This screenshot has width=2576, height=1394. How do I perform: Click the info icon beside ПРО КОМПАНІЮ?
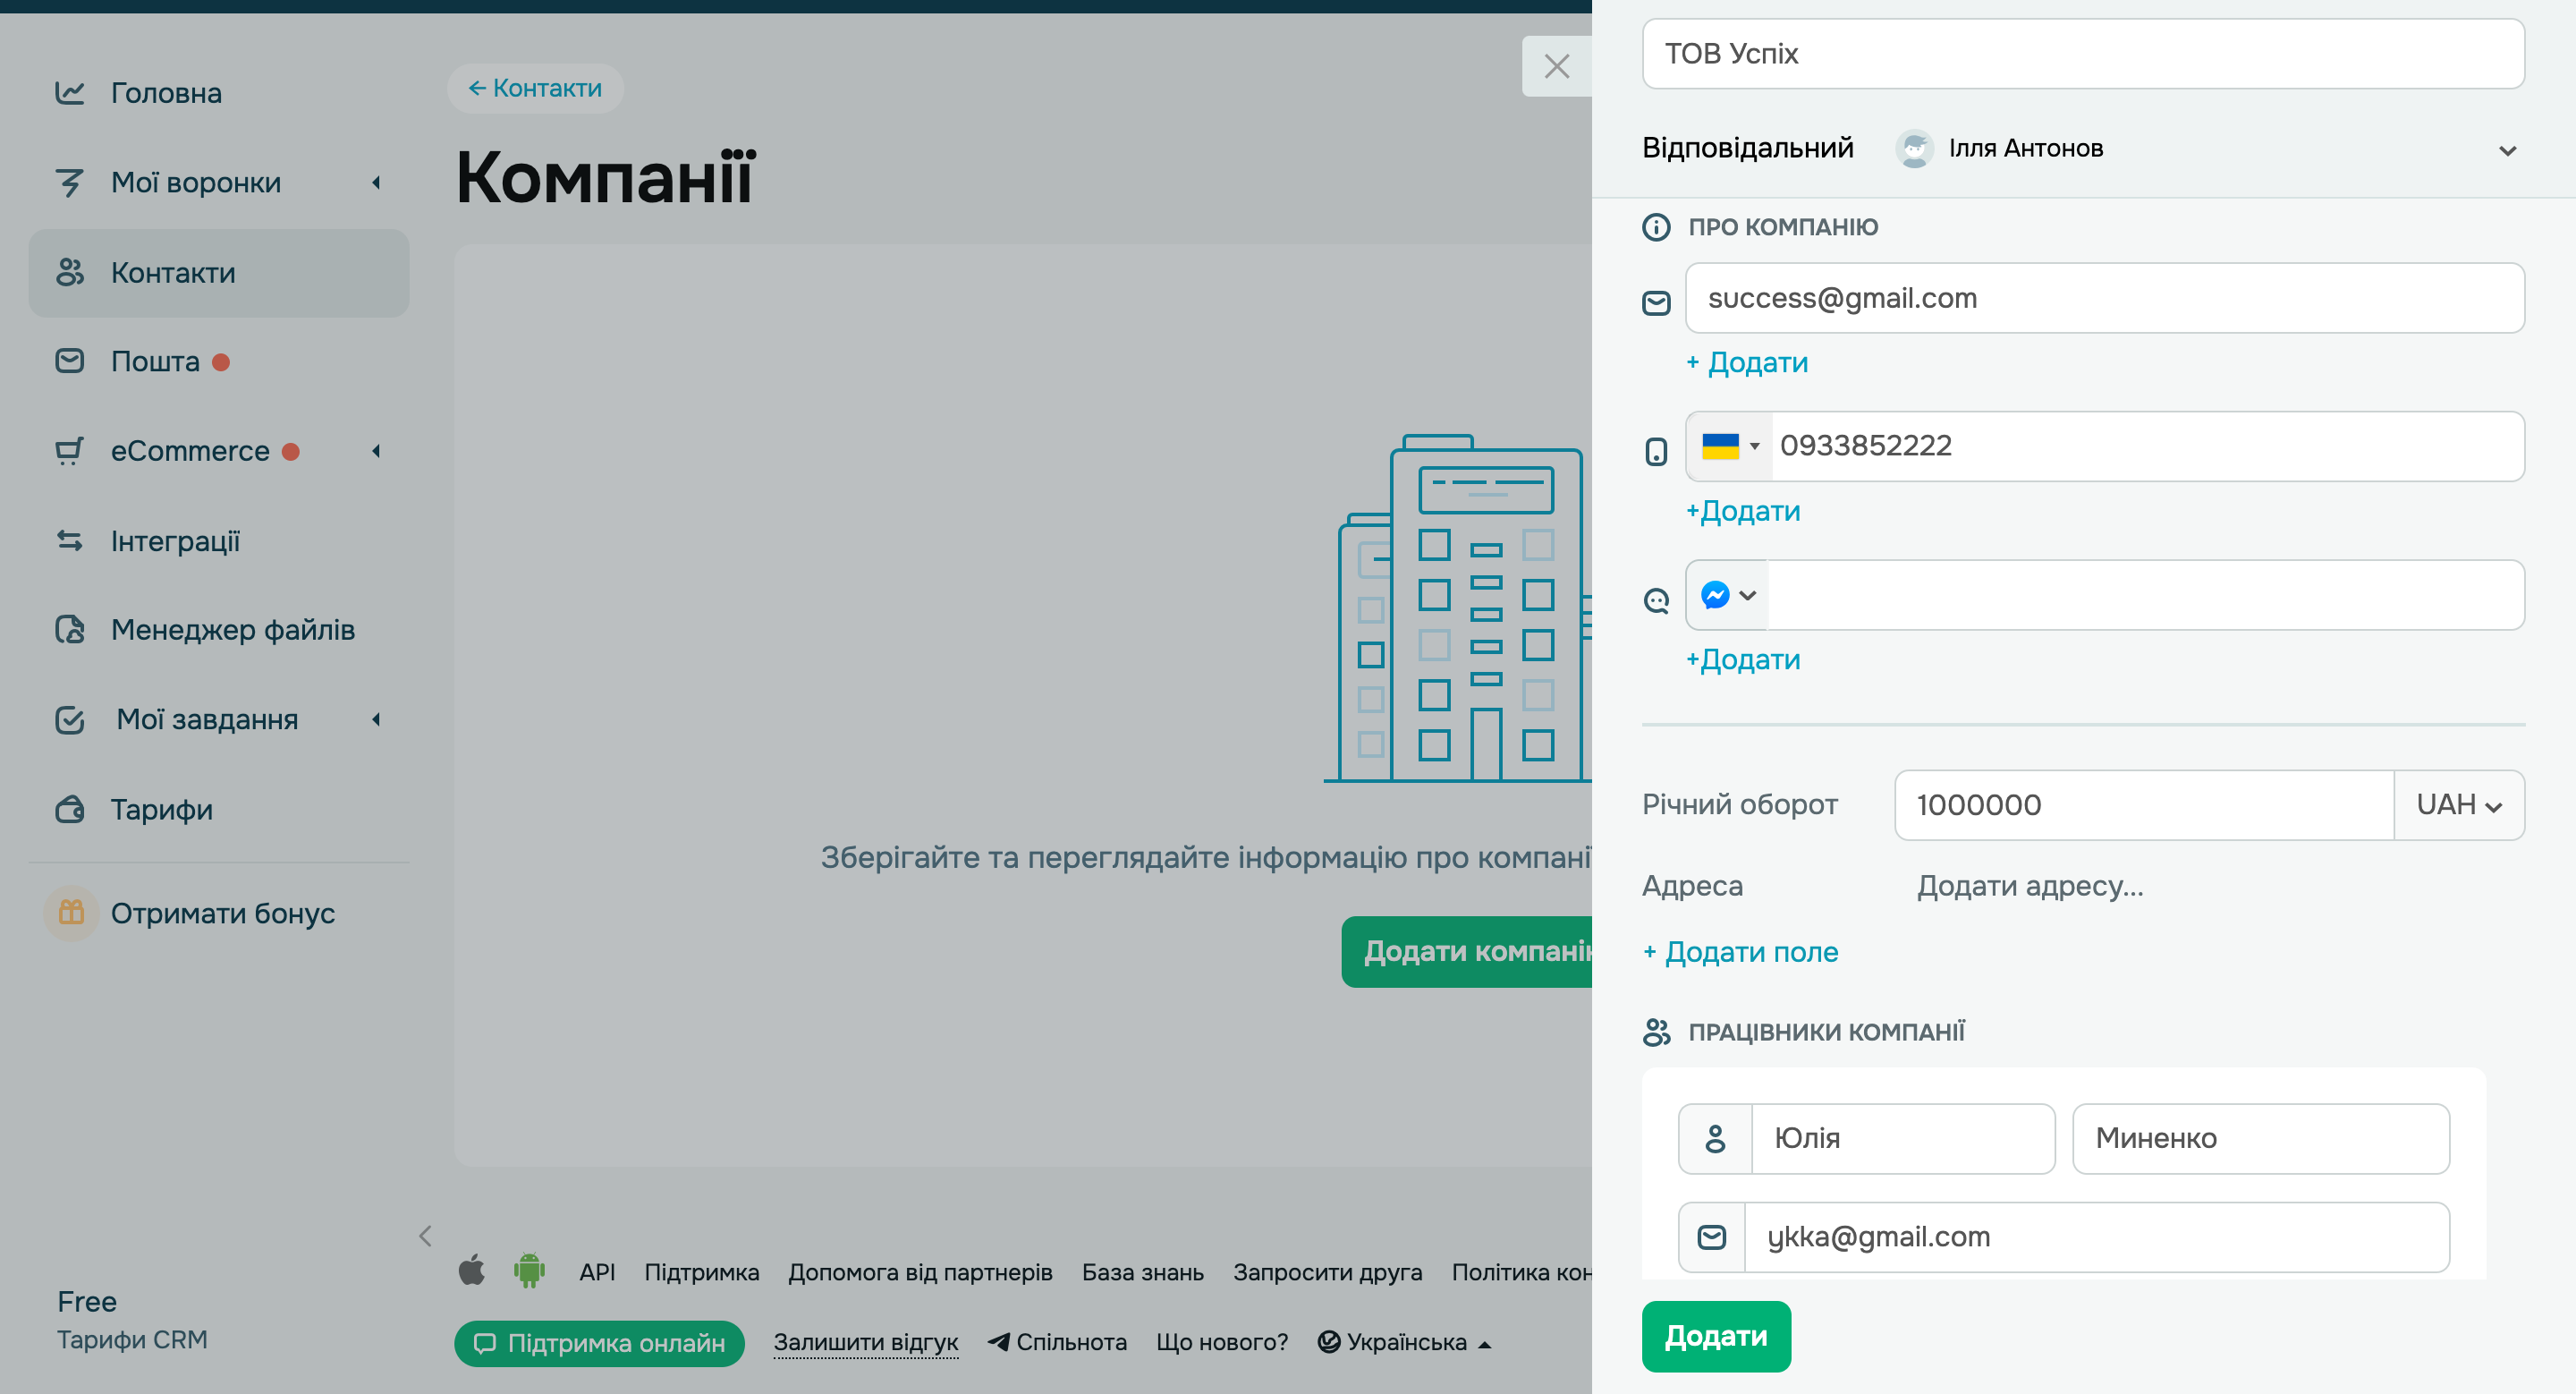point(1656,227)
